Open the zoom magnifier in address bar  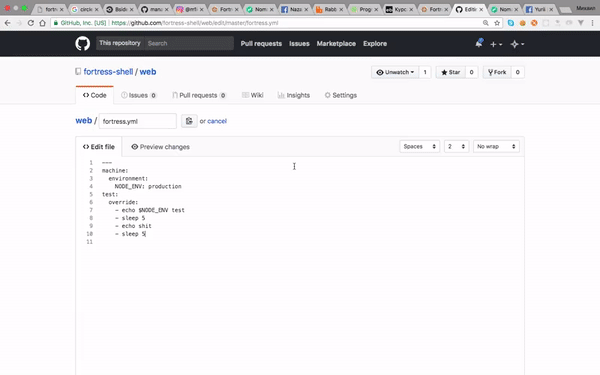coord(486,23)
